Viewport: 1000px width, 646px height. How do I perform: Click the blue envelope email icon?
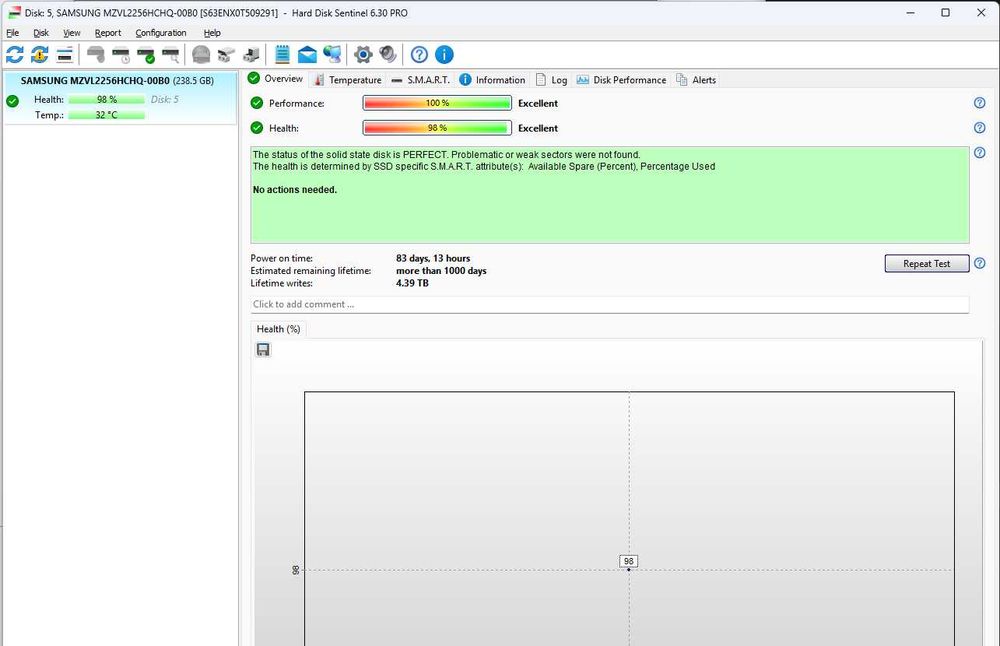coord(307,55)
